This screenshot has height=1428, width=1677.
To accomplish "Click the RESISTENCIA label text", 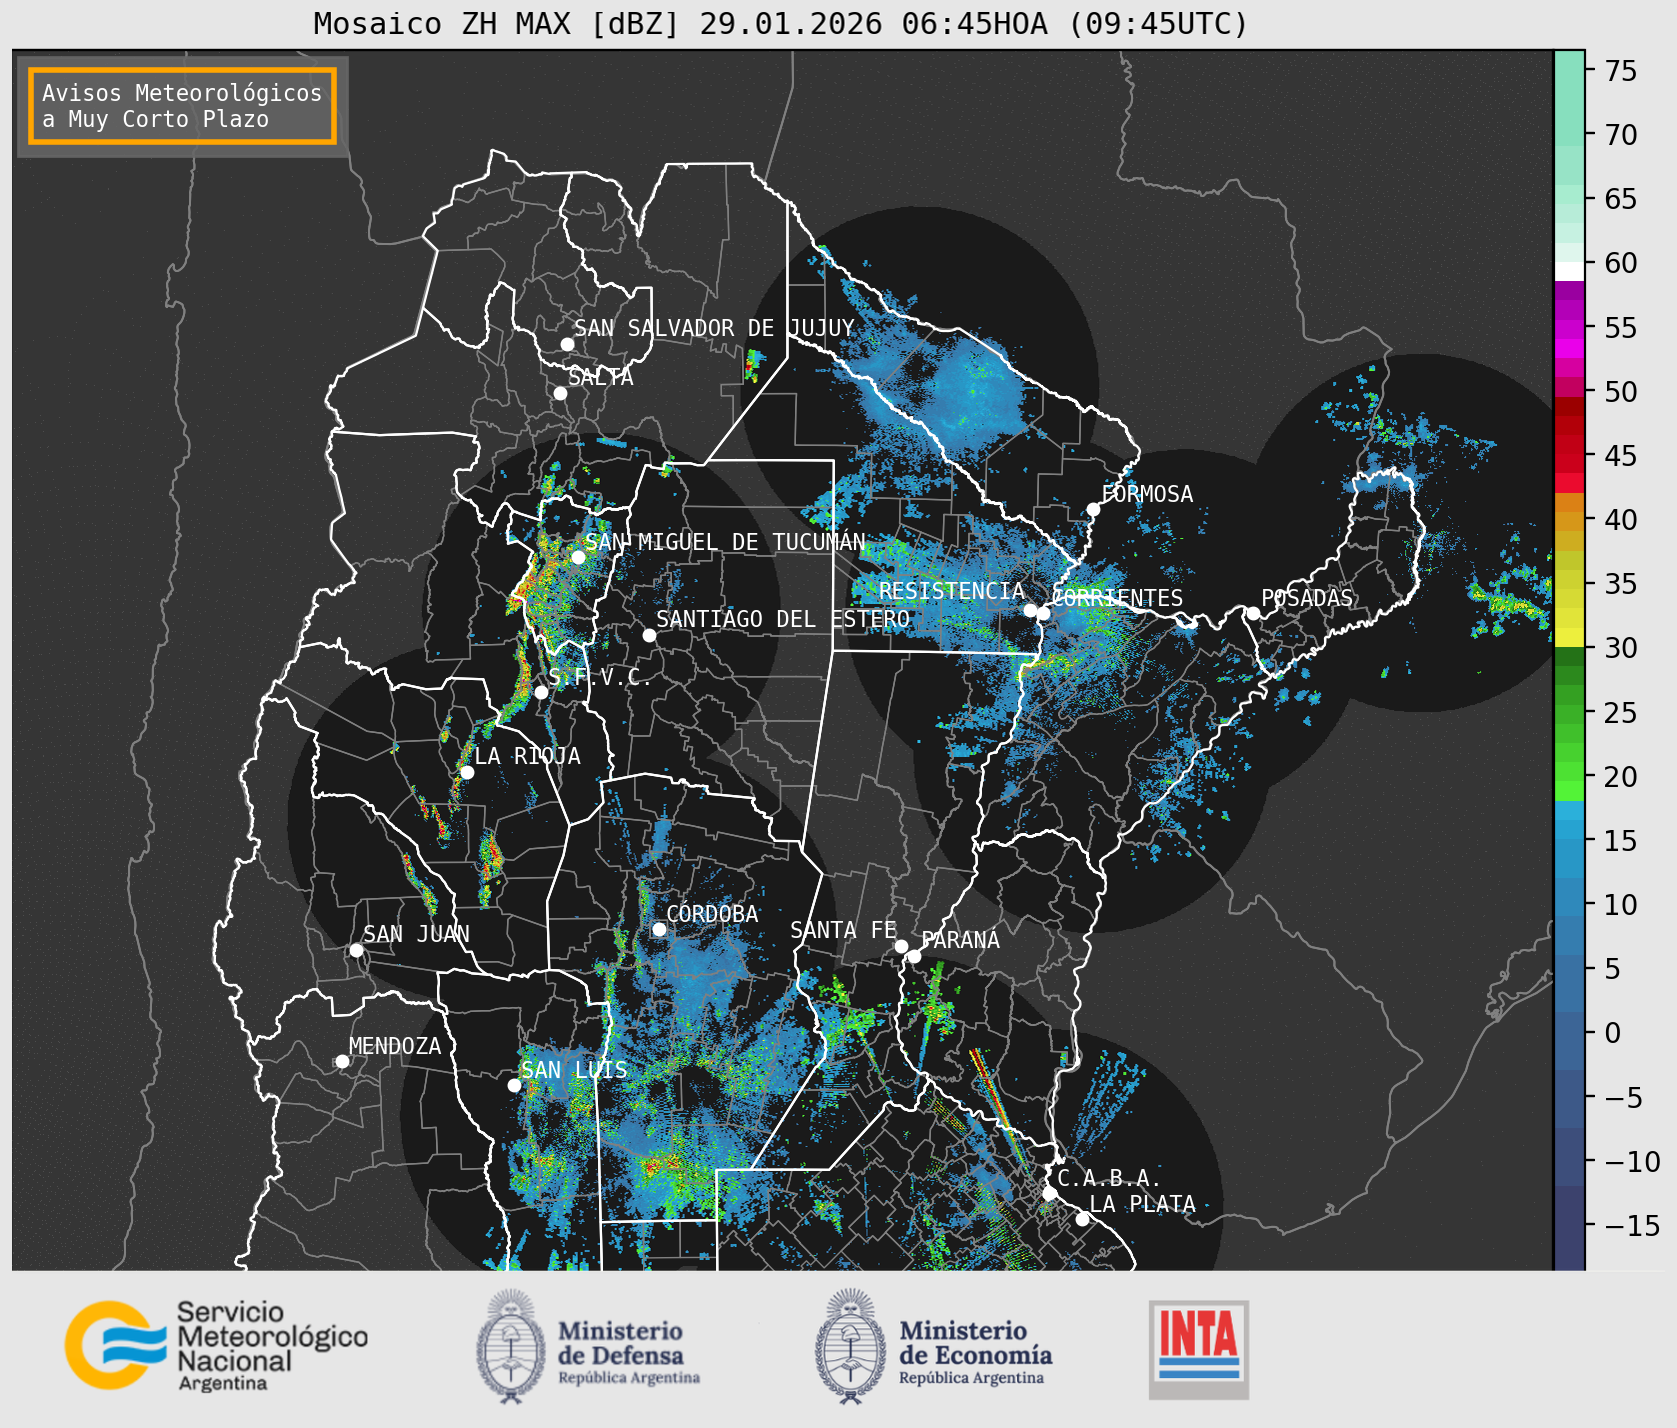I will [x=952, y=591].
